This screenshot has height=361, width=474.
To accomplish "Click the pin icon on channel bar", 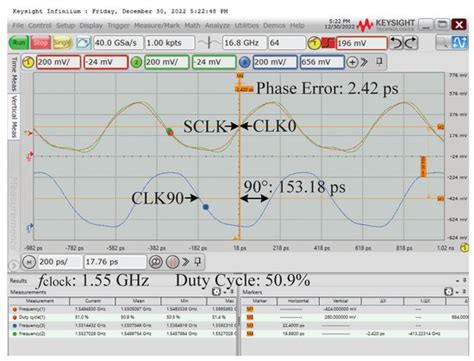I will point(379,62).
